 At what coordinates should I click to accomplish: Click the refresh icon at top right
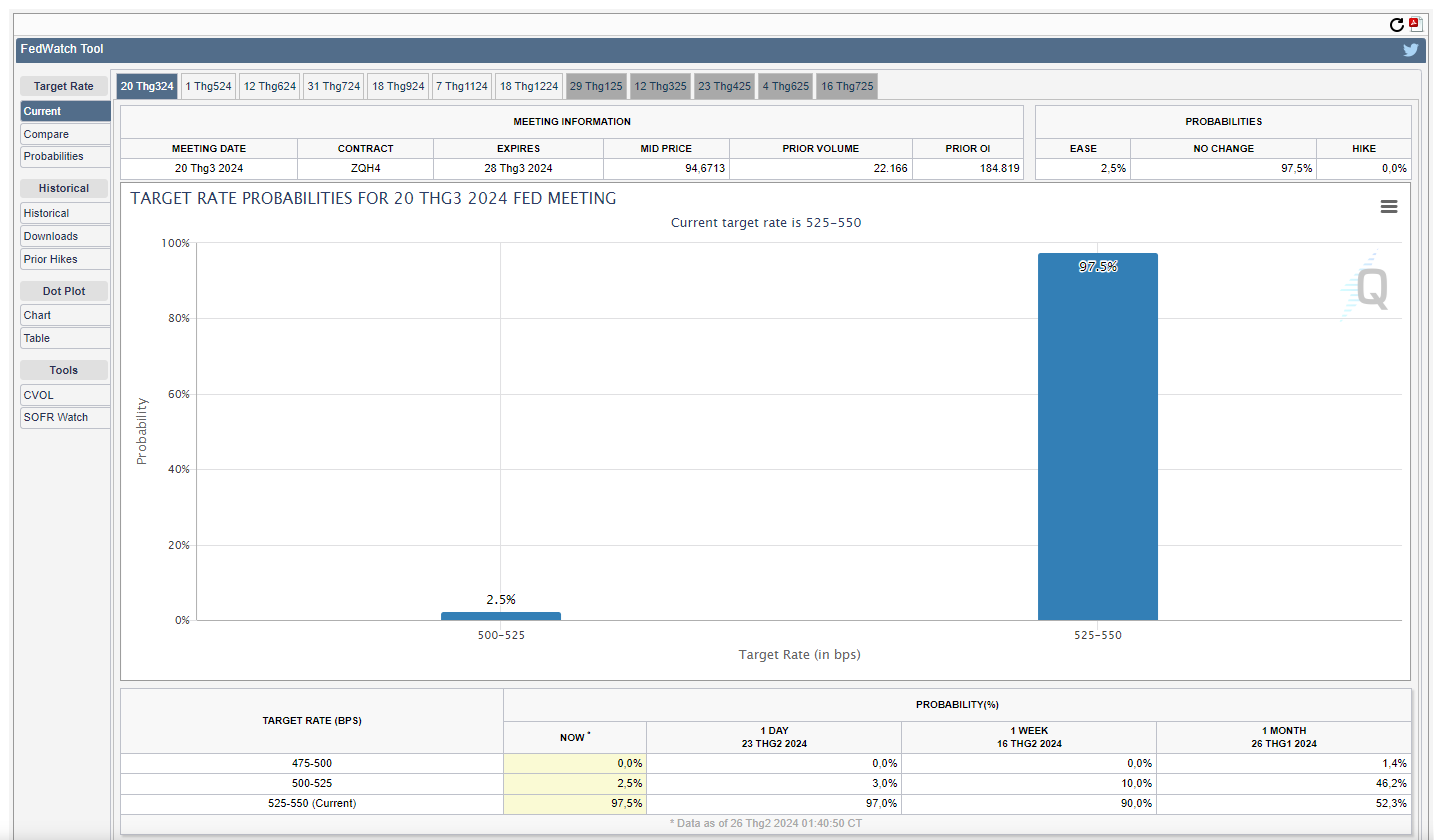(1397, 25)
